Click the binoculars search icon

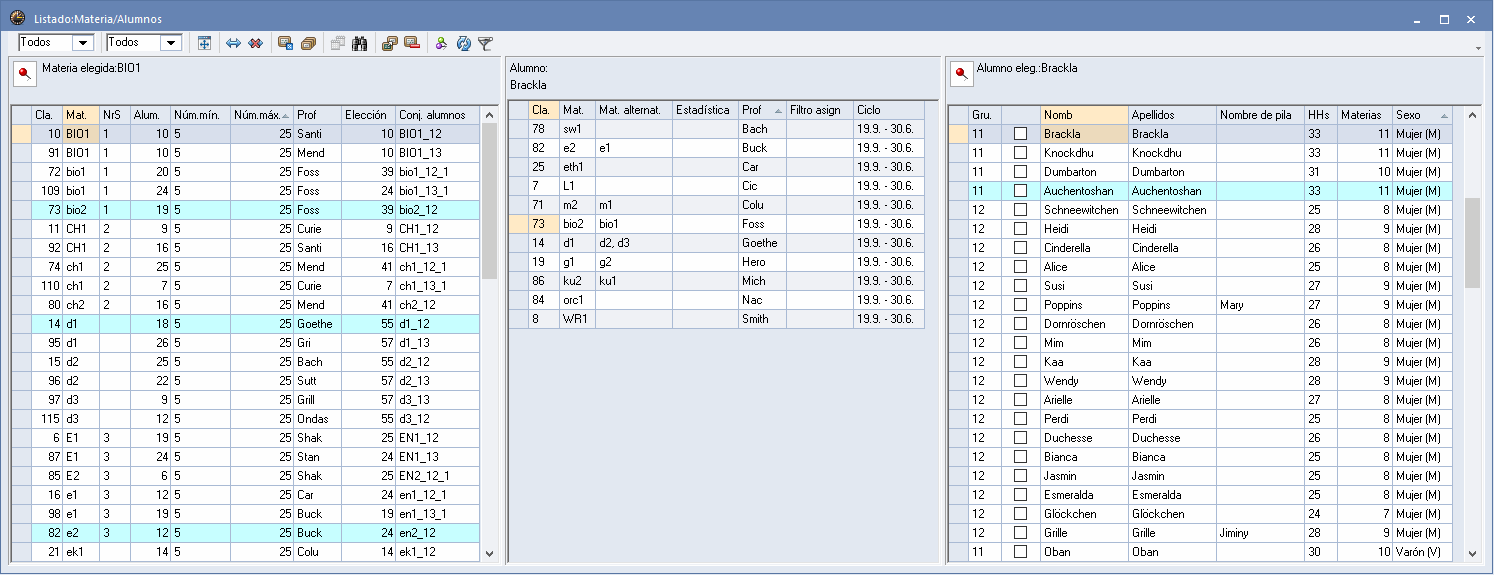coord(360,43)
